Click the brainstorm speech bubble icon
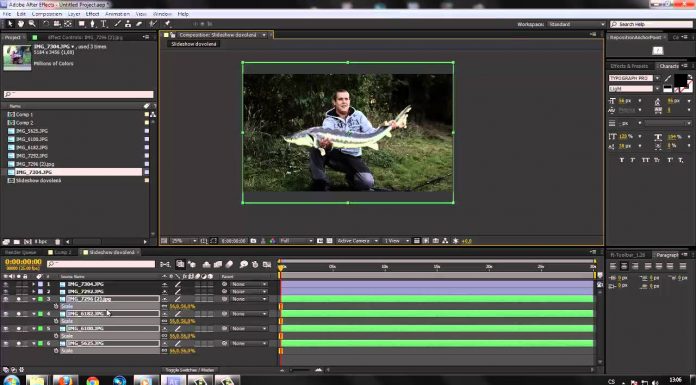This screenshot has width=696, height=385. click(244, 264)
